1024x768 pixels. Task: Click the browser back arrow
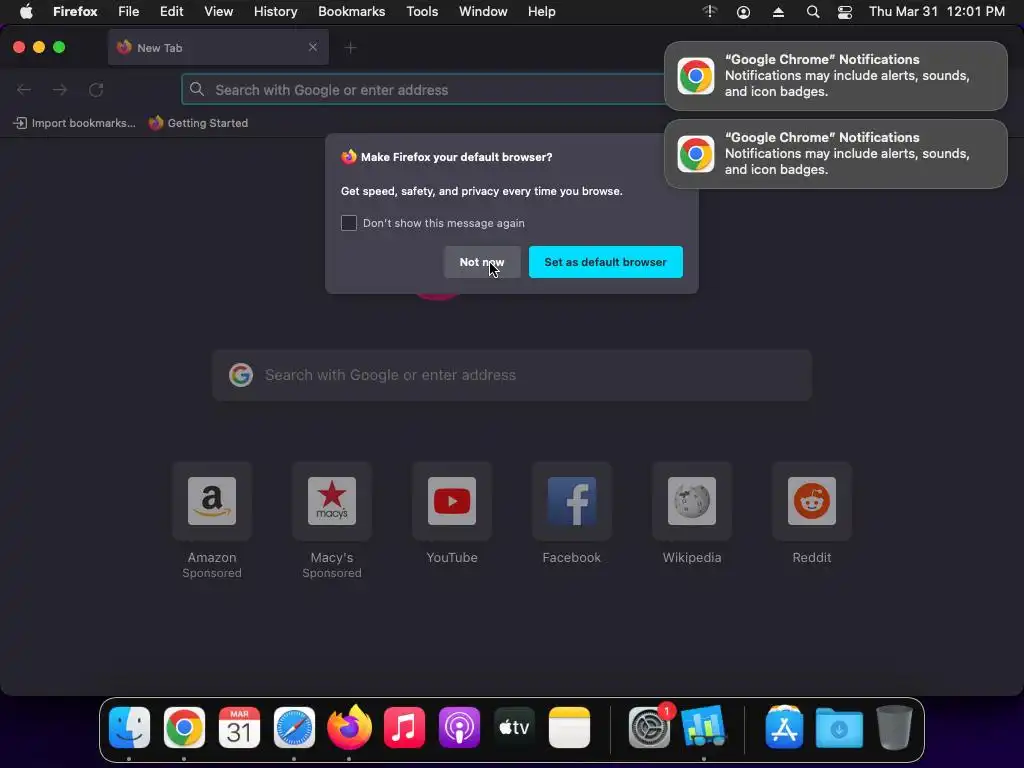click(24, 89)
